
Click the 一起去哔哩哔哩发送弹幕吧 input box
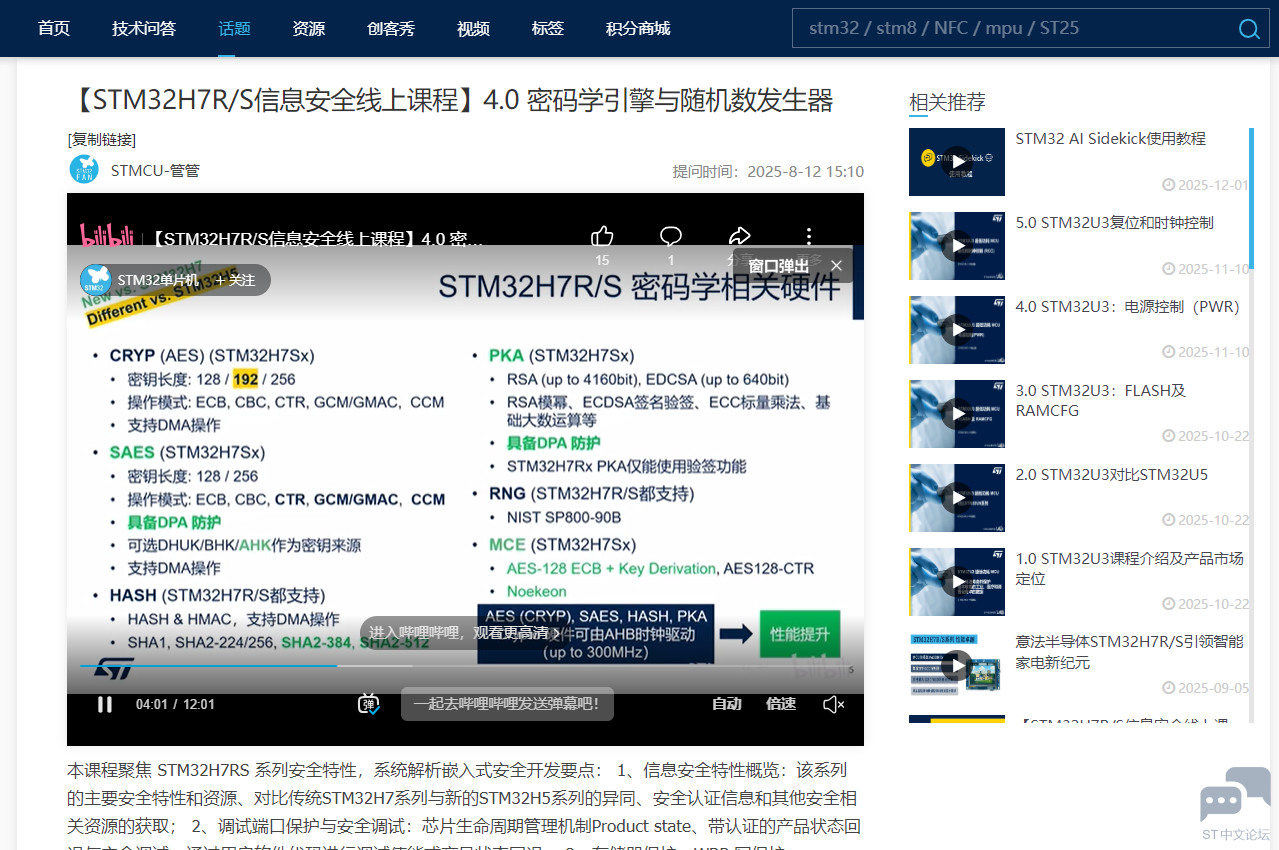pos(507,704)
